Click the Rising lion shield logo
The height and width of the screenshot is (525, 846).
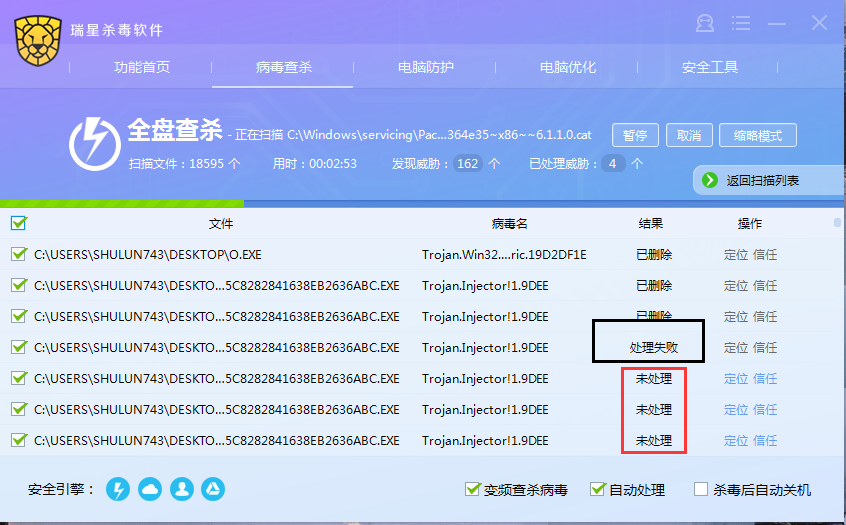(38, 40)
